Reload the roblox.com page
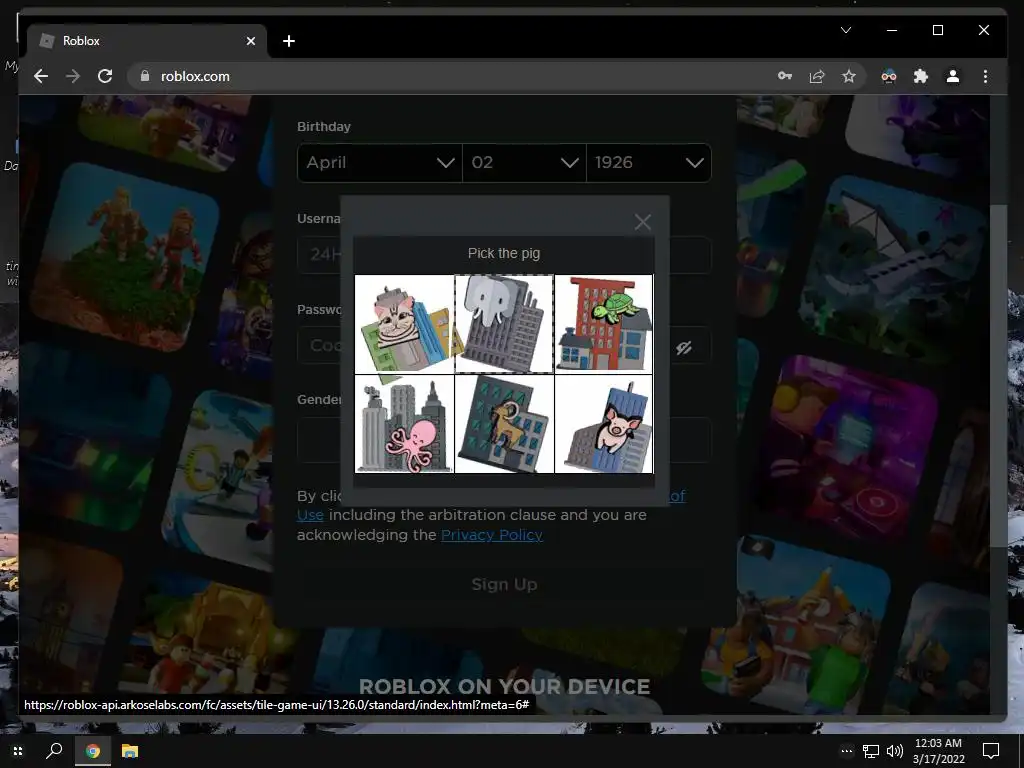 coord(104,76)
